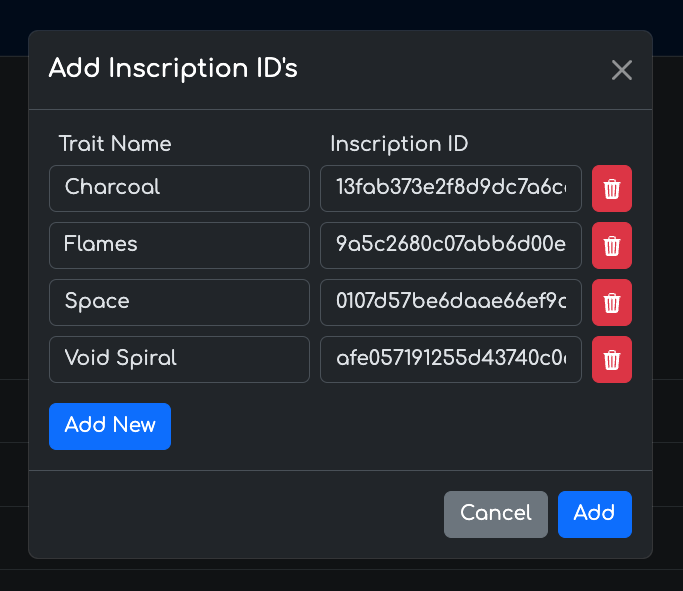Image resolution: width=683 pixels, height=591 pixels.
Task: Close the Add Inscription ID's dialog
Action: click(x=622, y=70)
